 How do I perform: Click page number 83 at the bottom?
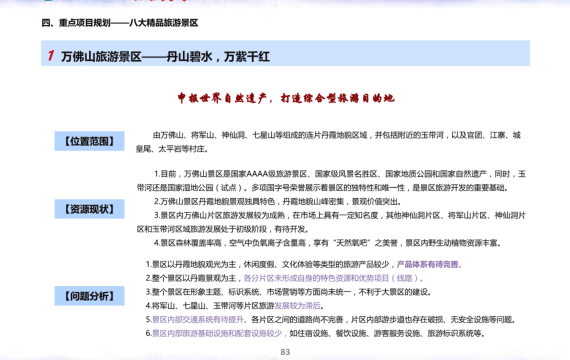pyautogui.click(x=285, y=352)
